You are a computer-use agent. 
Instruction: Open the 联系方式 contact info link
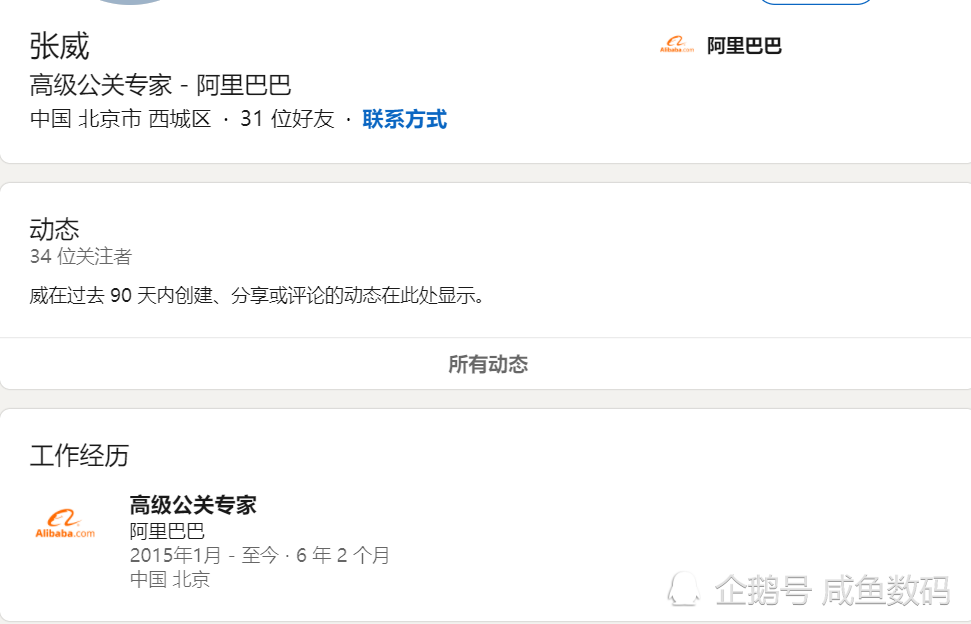[x=404, y=120]
